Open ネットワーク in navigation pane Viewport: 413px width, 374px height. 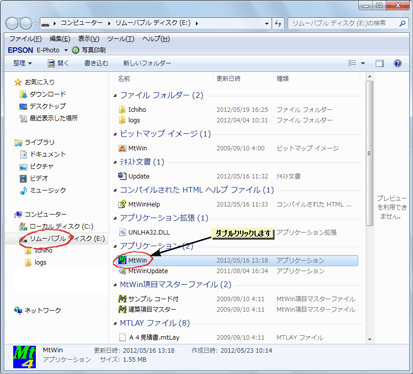[38, 310]
